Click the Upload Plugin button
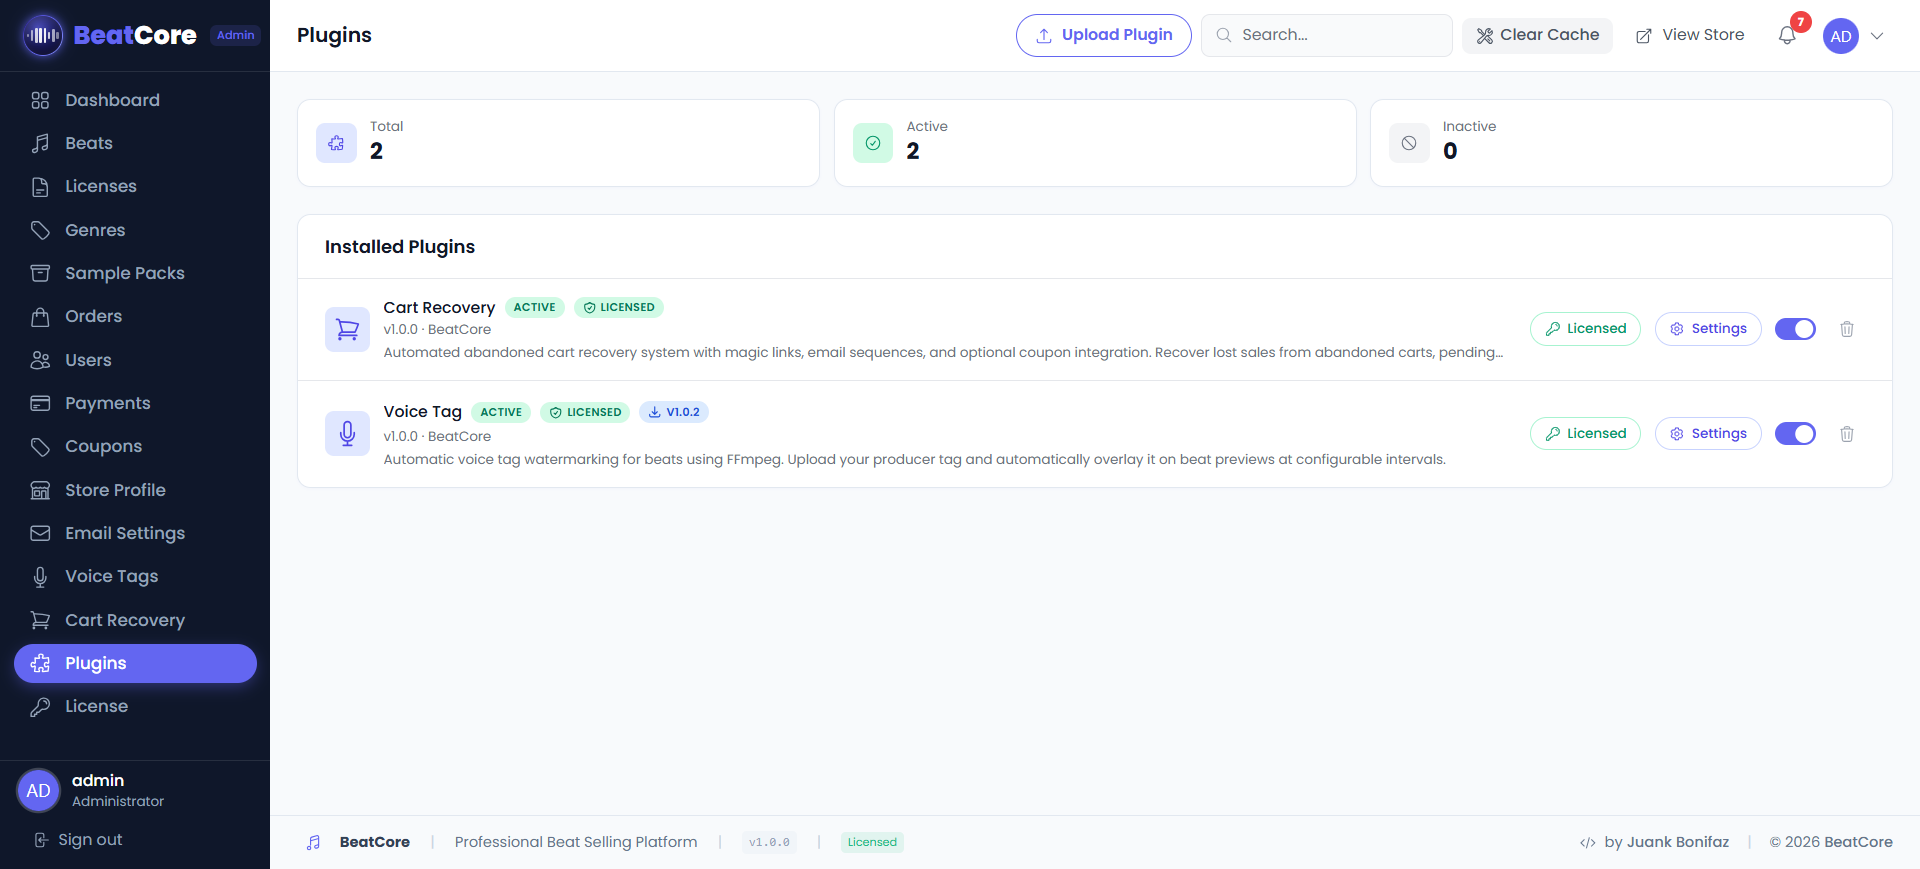Screen dimensions: 1920x869 pos(1103,35)
